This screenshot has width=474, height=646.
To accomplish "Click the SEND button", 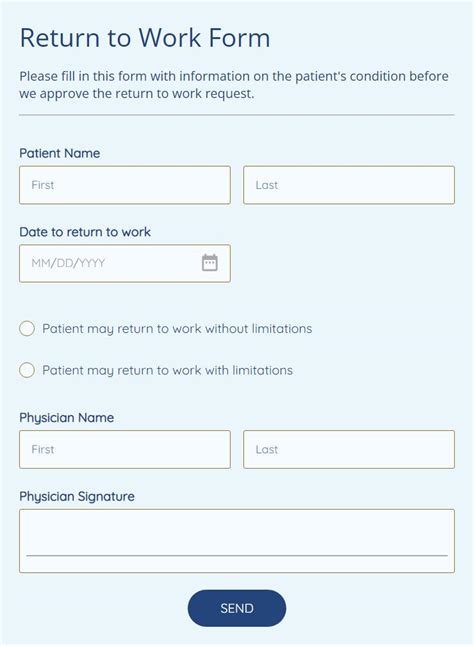I will point(237,608).
